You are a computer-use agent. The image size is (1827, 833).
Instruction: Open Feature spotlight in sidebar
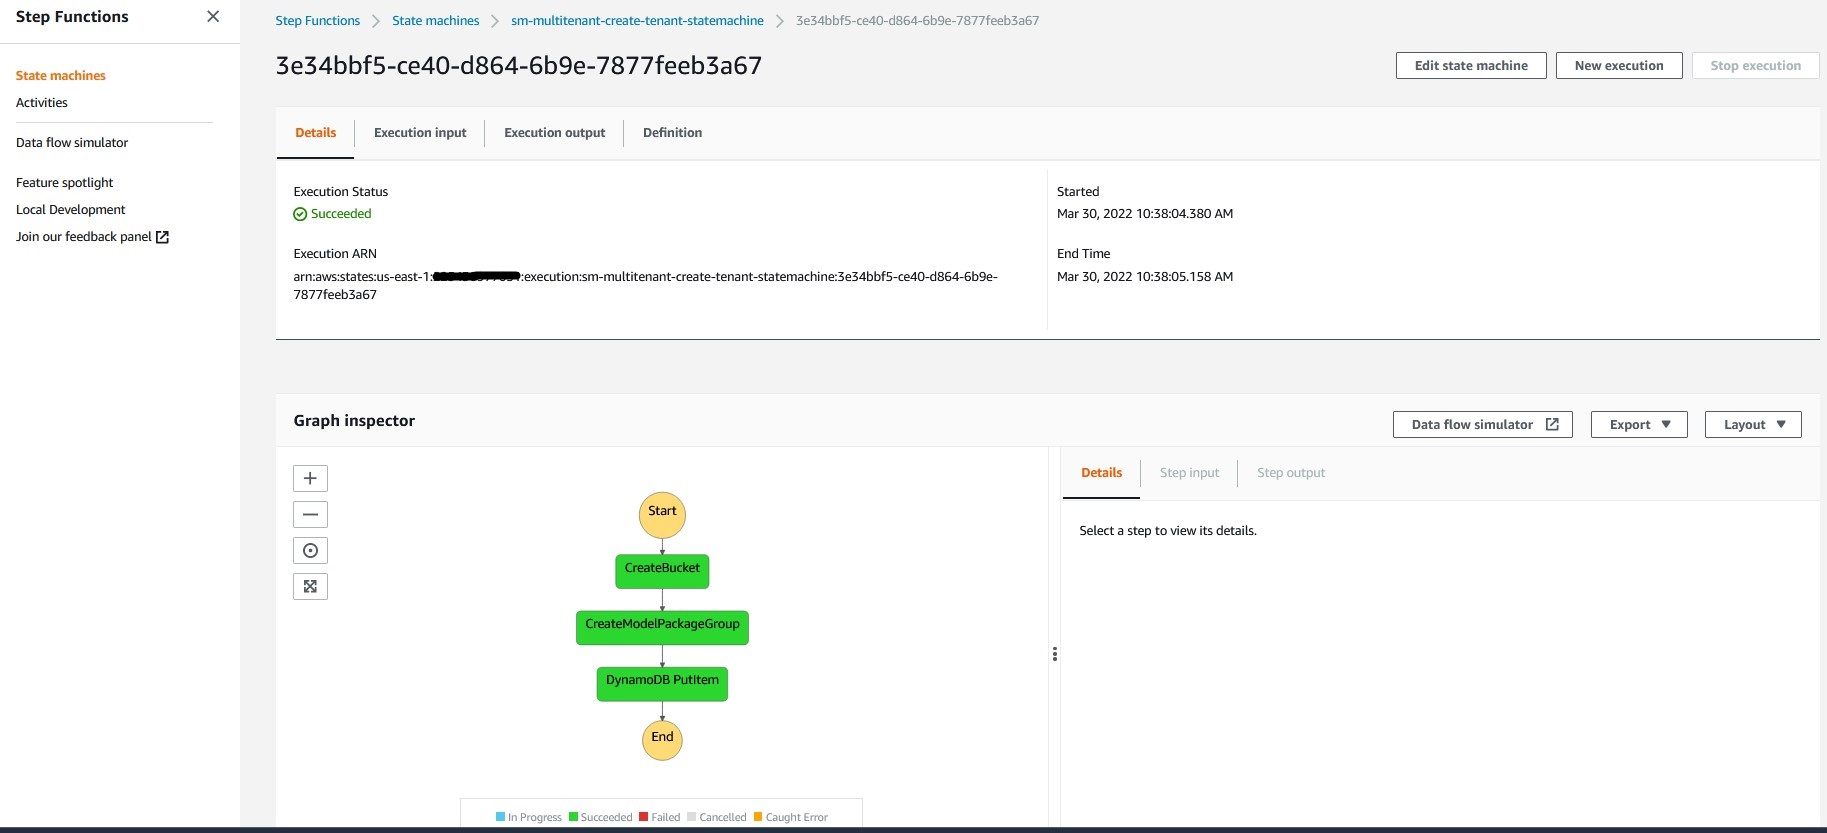coord(65,183)
